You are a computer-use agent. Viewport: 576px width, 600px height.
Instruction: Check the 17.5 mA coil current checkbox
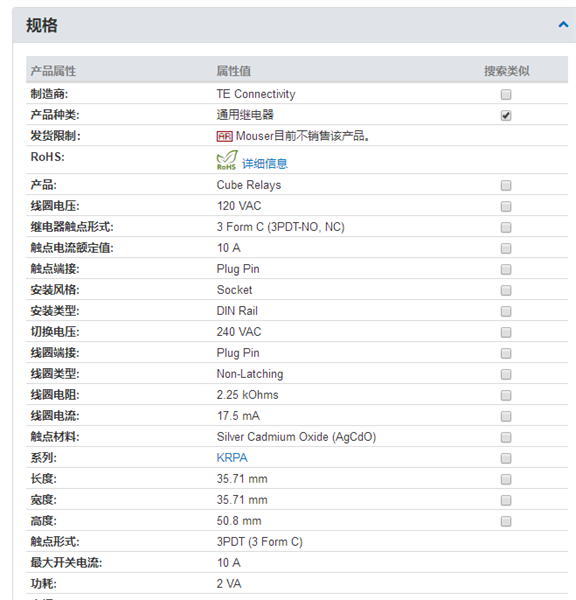(x=506, y=416)
